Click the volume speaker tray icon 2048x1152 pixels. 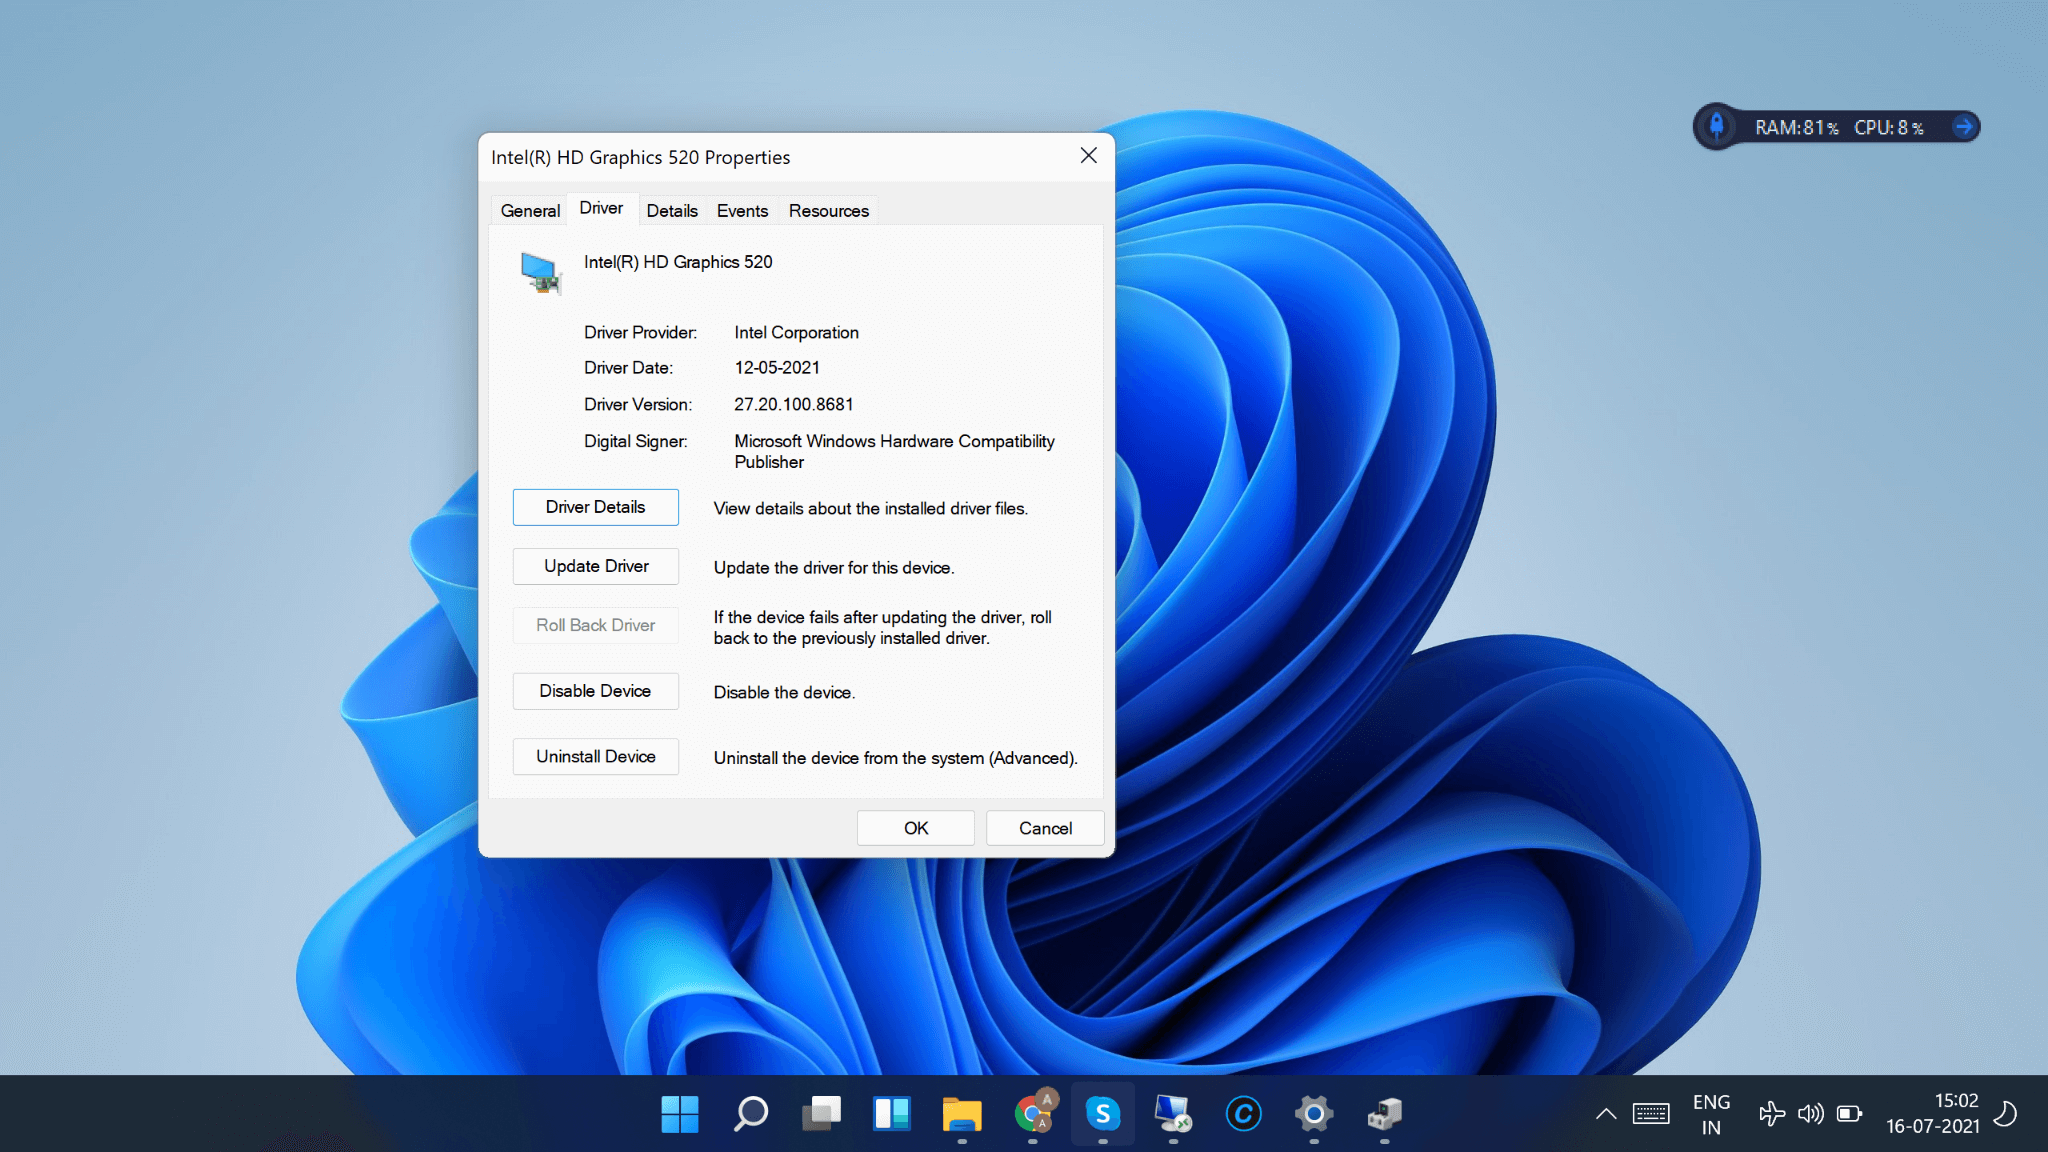tap(1810, 1113)
